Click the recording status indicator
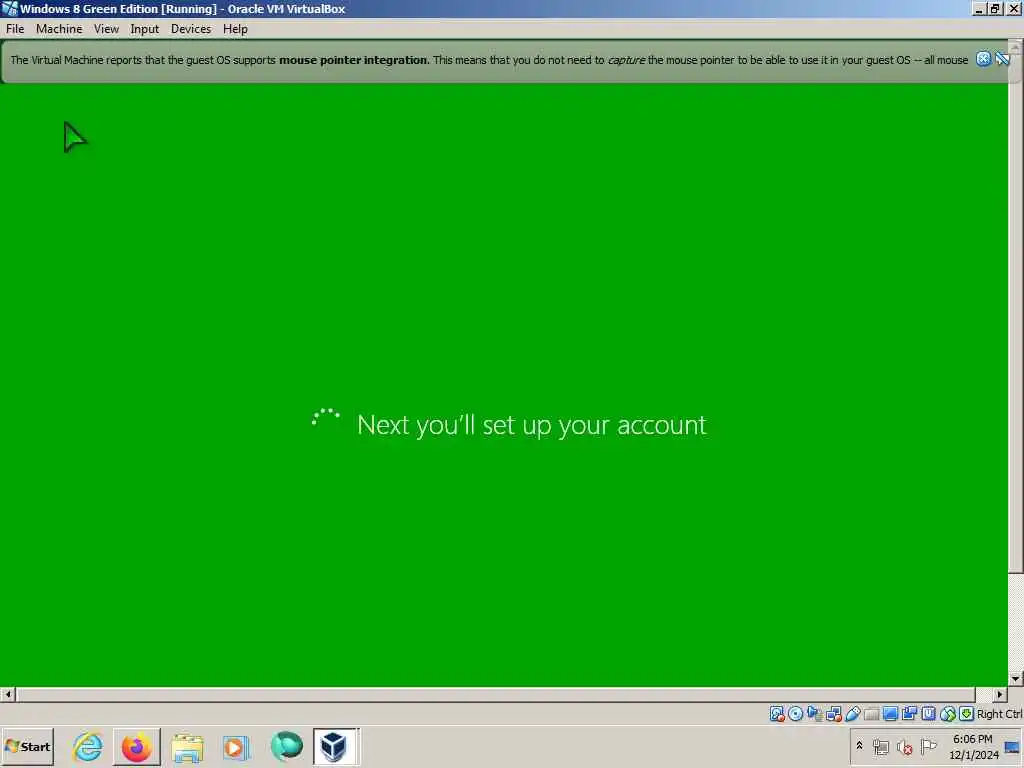Image resolution: width=1024 pixels, height=768 pixels. (x=909, y=714)
